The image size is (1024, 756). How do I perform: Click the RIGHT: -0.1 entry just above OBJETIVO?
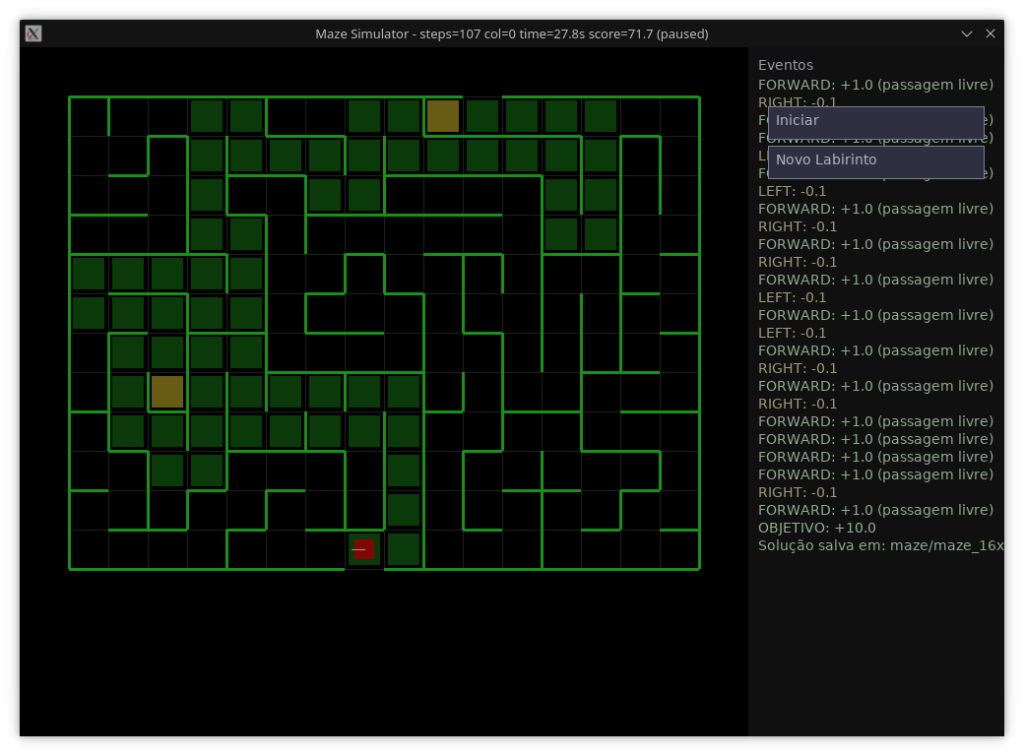click(x=798, y=492)
